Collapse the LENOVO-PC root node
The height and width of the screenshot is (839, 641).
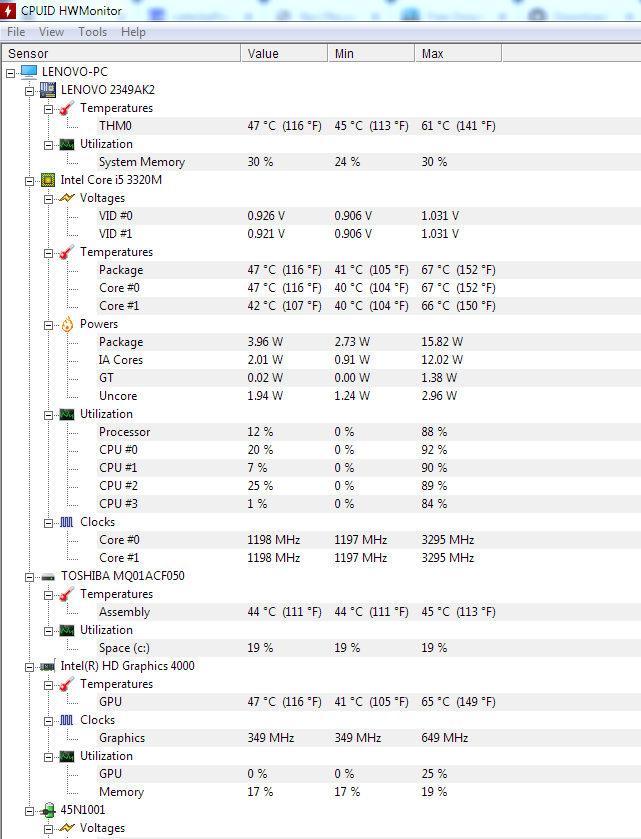click(10, 72)
